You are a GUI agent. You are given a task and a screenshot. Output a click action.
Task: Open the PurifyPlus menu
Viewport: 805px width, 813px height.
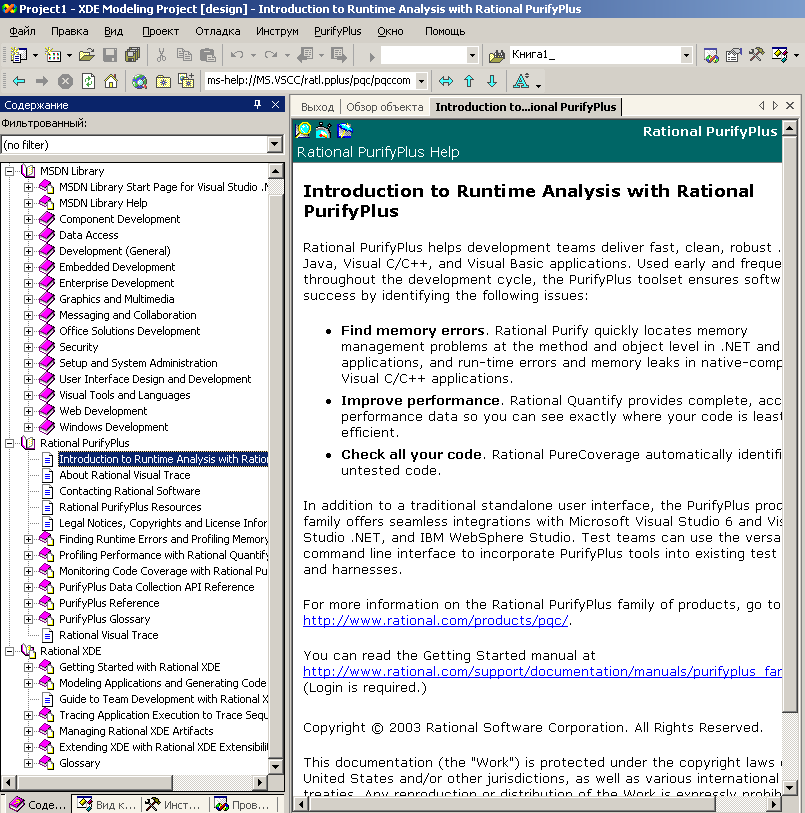click(337, 31)
